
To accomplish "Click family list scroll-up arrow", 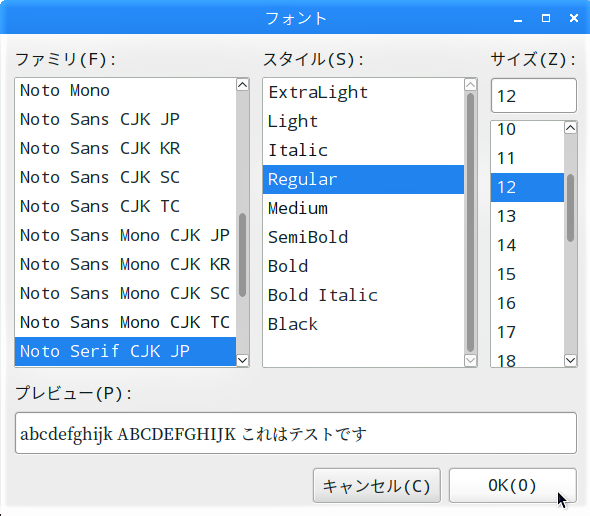I will coord(243,85).
